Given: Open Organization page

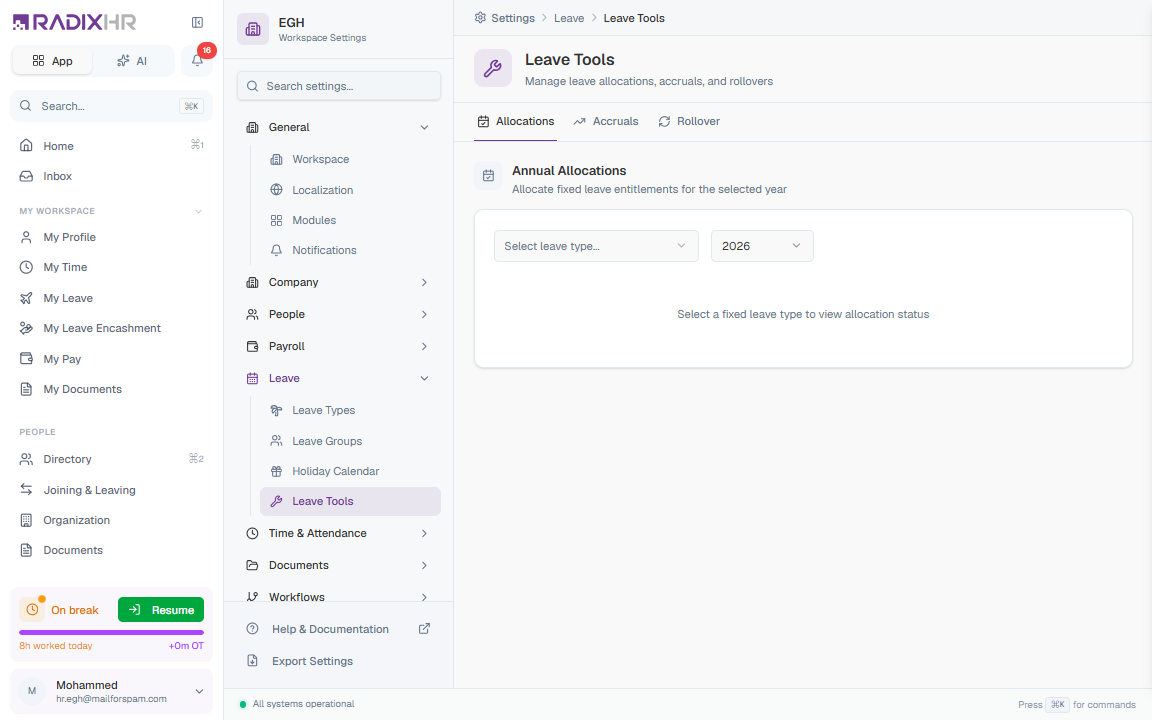Looking at the screenshot, I should 112,520.
